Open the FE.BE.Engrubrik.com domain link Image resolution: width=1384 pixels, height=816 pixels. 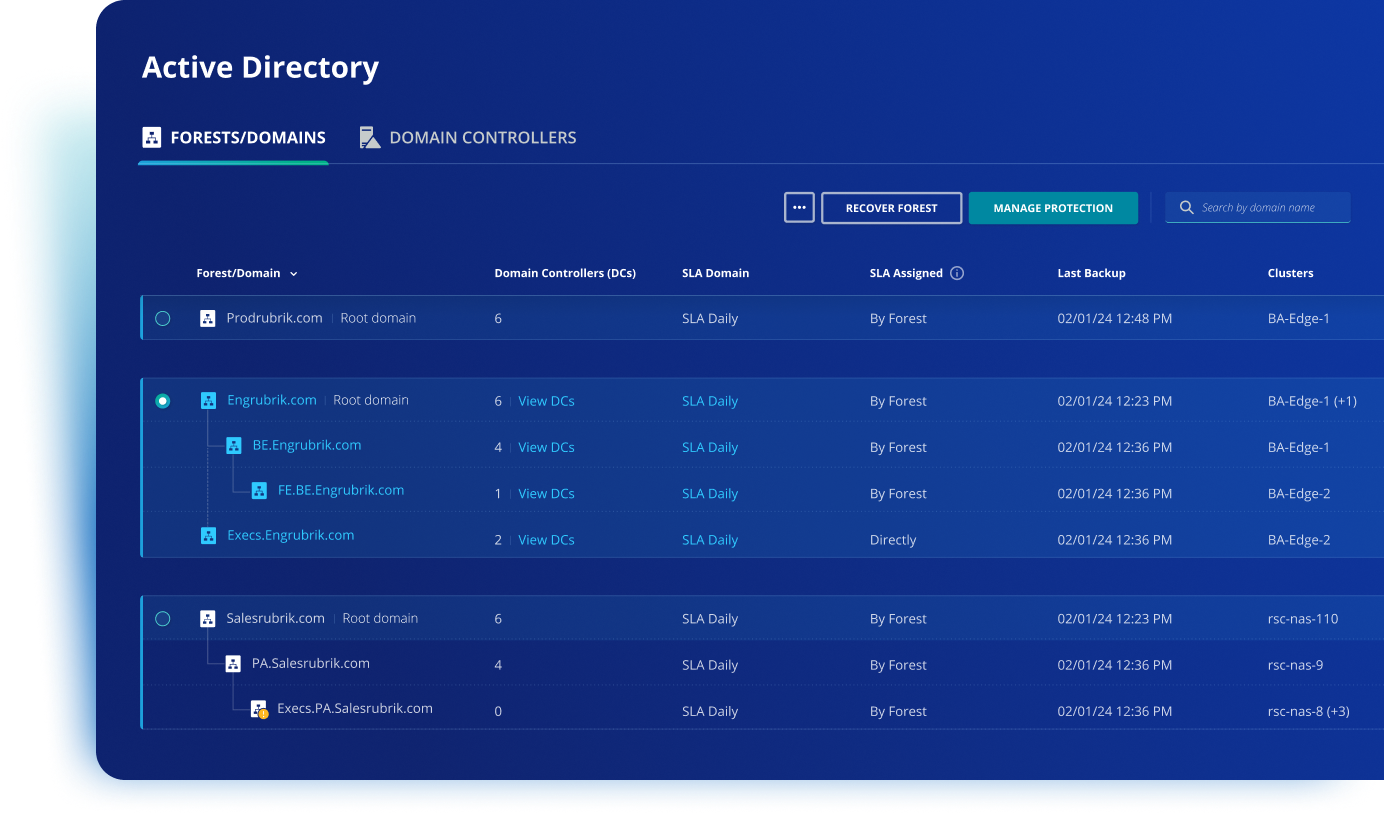click(x=341, y=490)
